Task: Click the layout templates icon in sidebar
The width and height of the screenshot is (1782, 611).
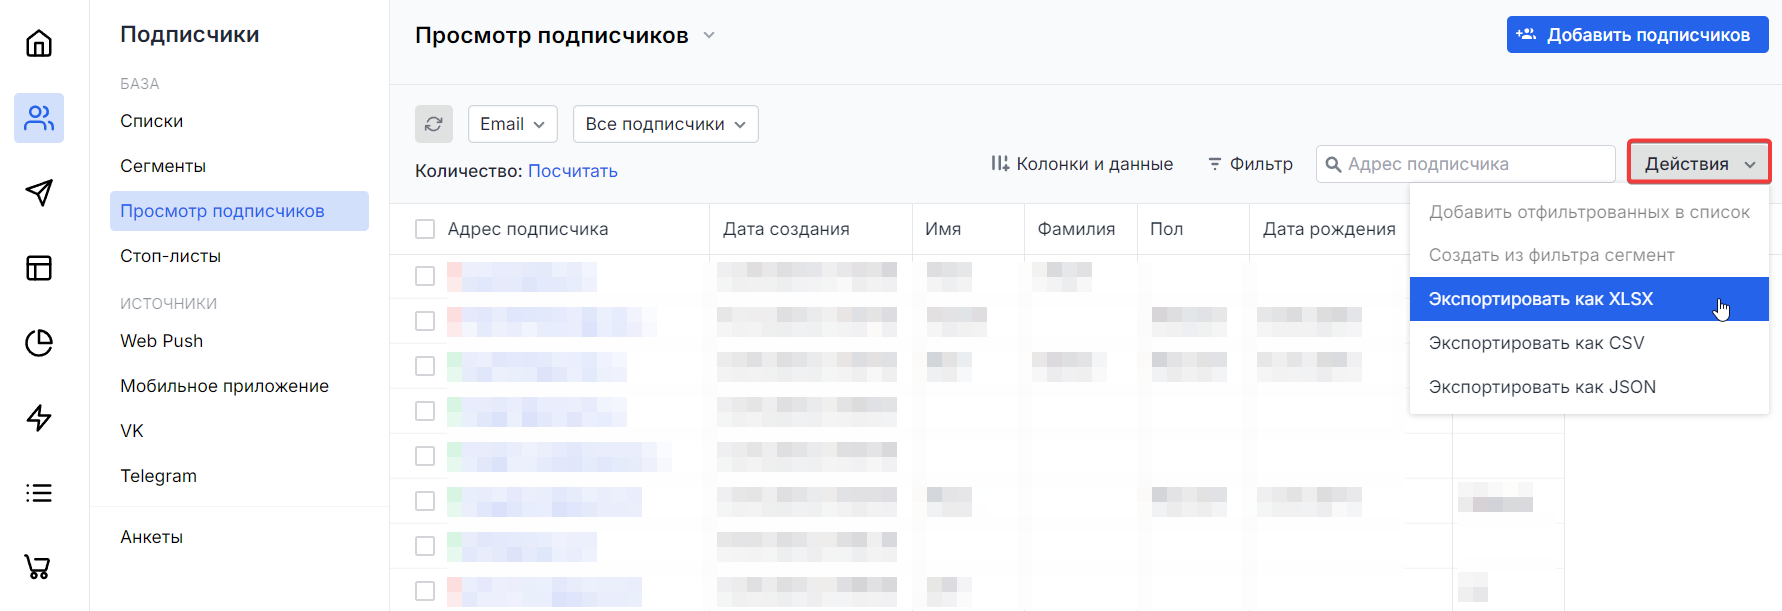Action: [39, 268]
